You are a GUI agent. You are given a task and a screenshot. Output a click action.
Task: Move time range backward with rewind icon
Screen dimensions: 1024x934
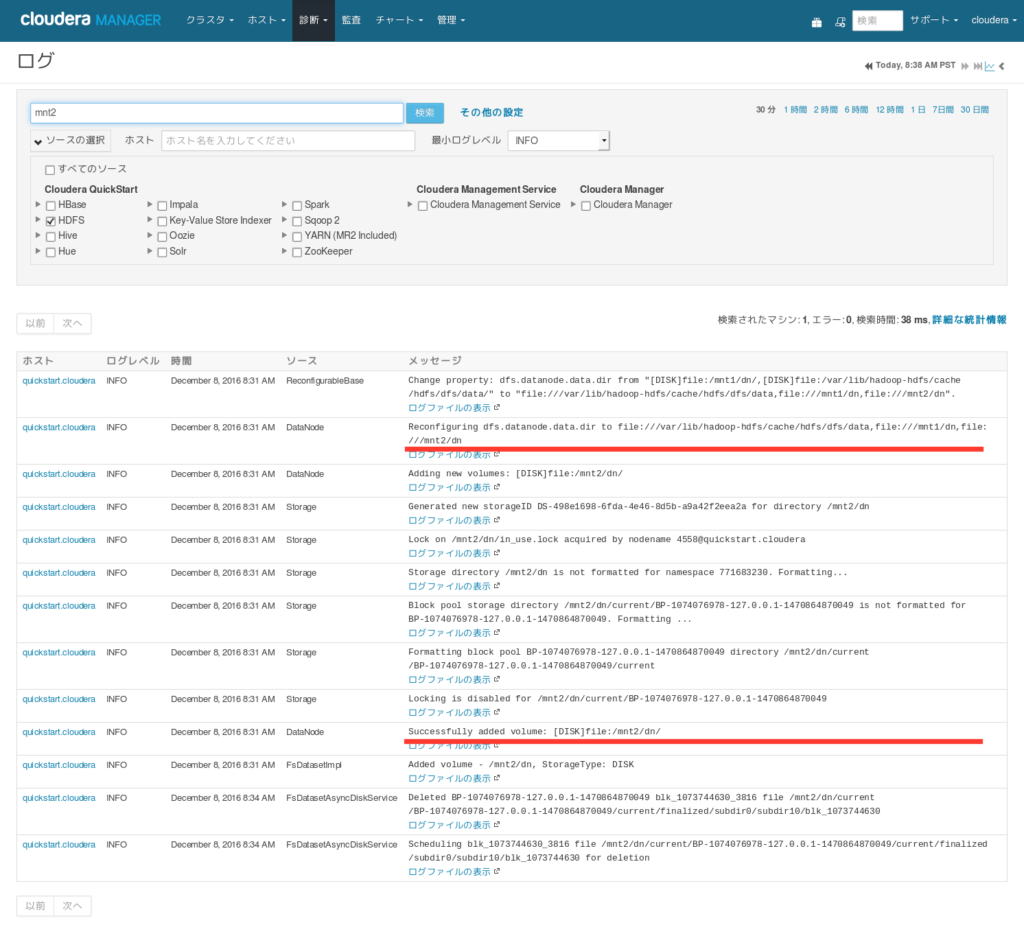[x=869, y=66]
